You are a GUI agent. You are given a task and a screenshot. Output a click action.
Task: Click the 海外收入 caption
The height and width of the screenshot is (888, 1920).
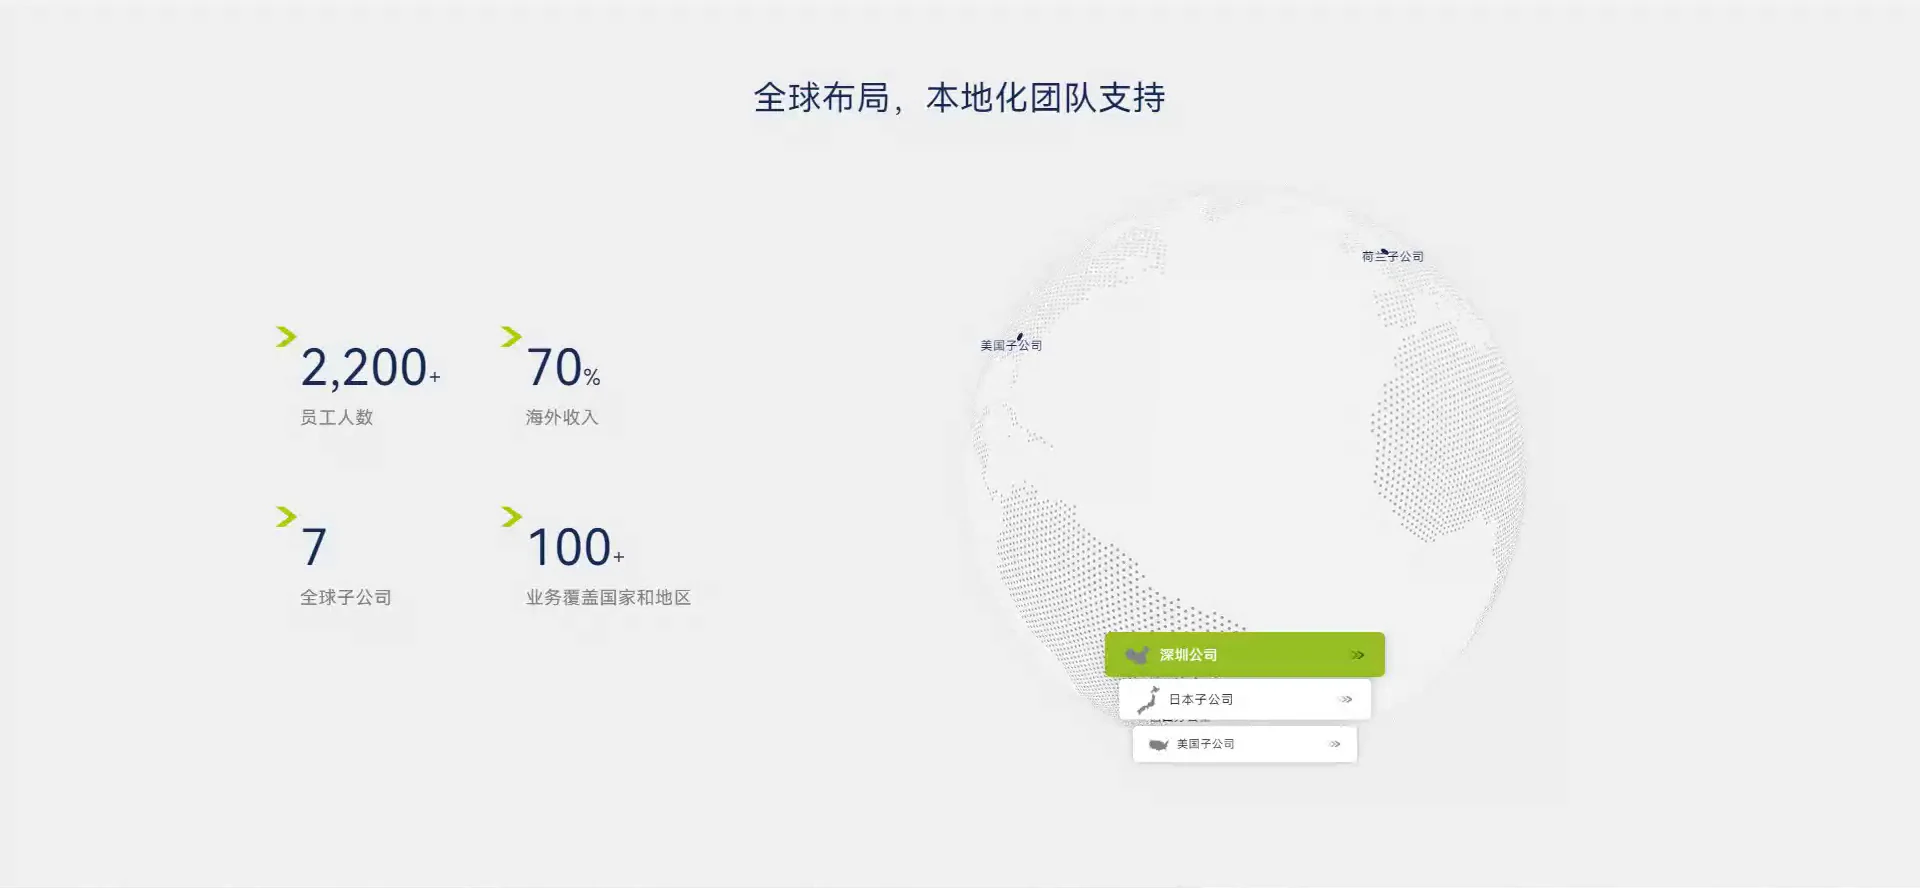[562, 417]
